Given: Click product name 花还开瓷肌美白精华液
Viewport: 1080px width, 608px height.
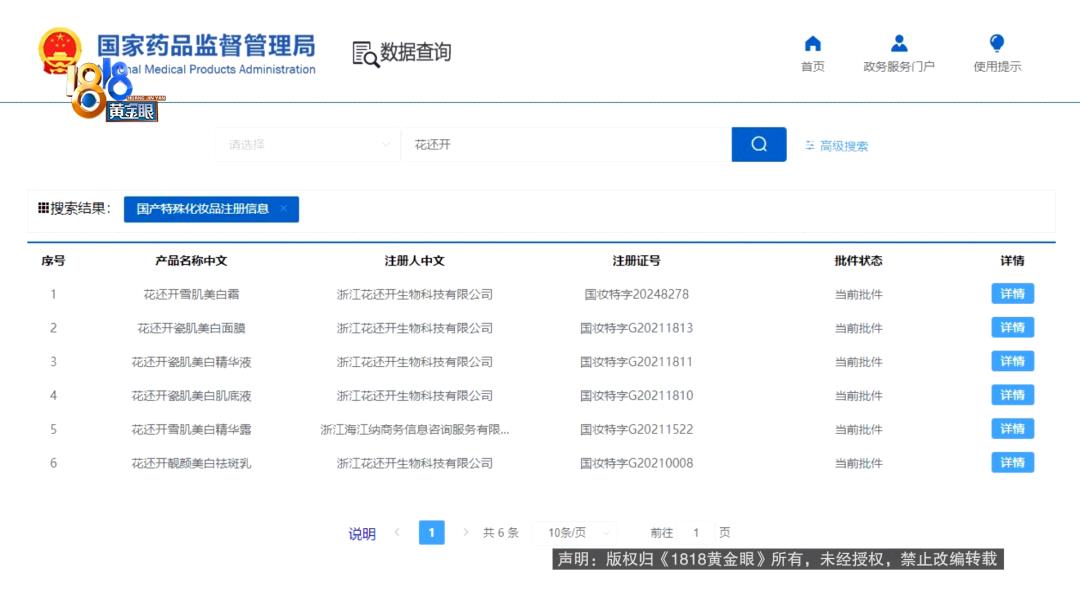Looking at the screenshot, I should pos(191,362).
